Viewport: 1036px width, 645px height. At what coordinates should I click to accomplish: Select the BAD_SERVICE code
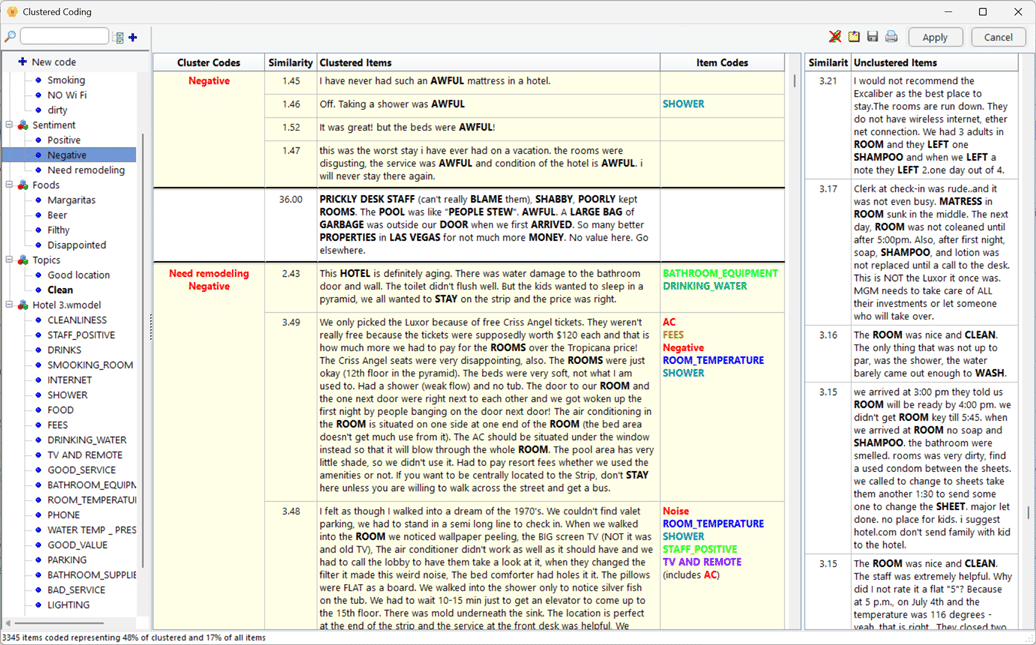point(76,590)
